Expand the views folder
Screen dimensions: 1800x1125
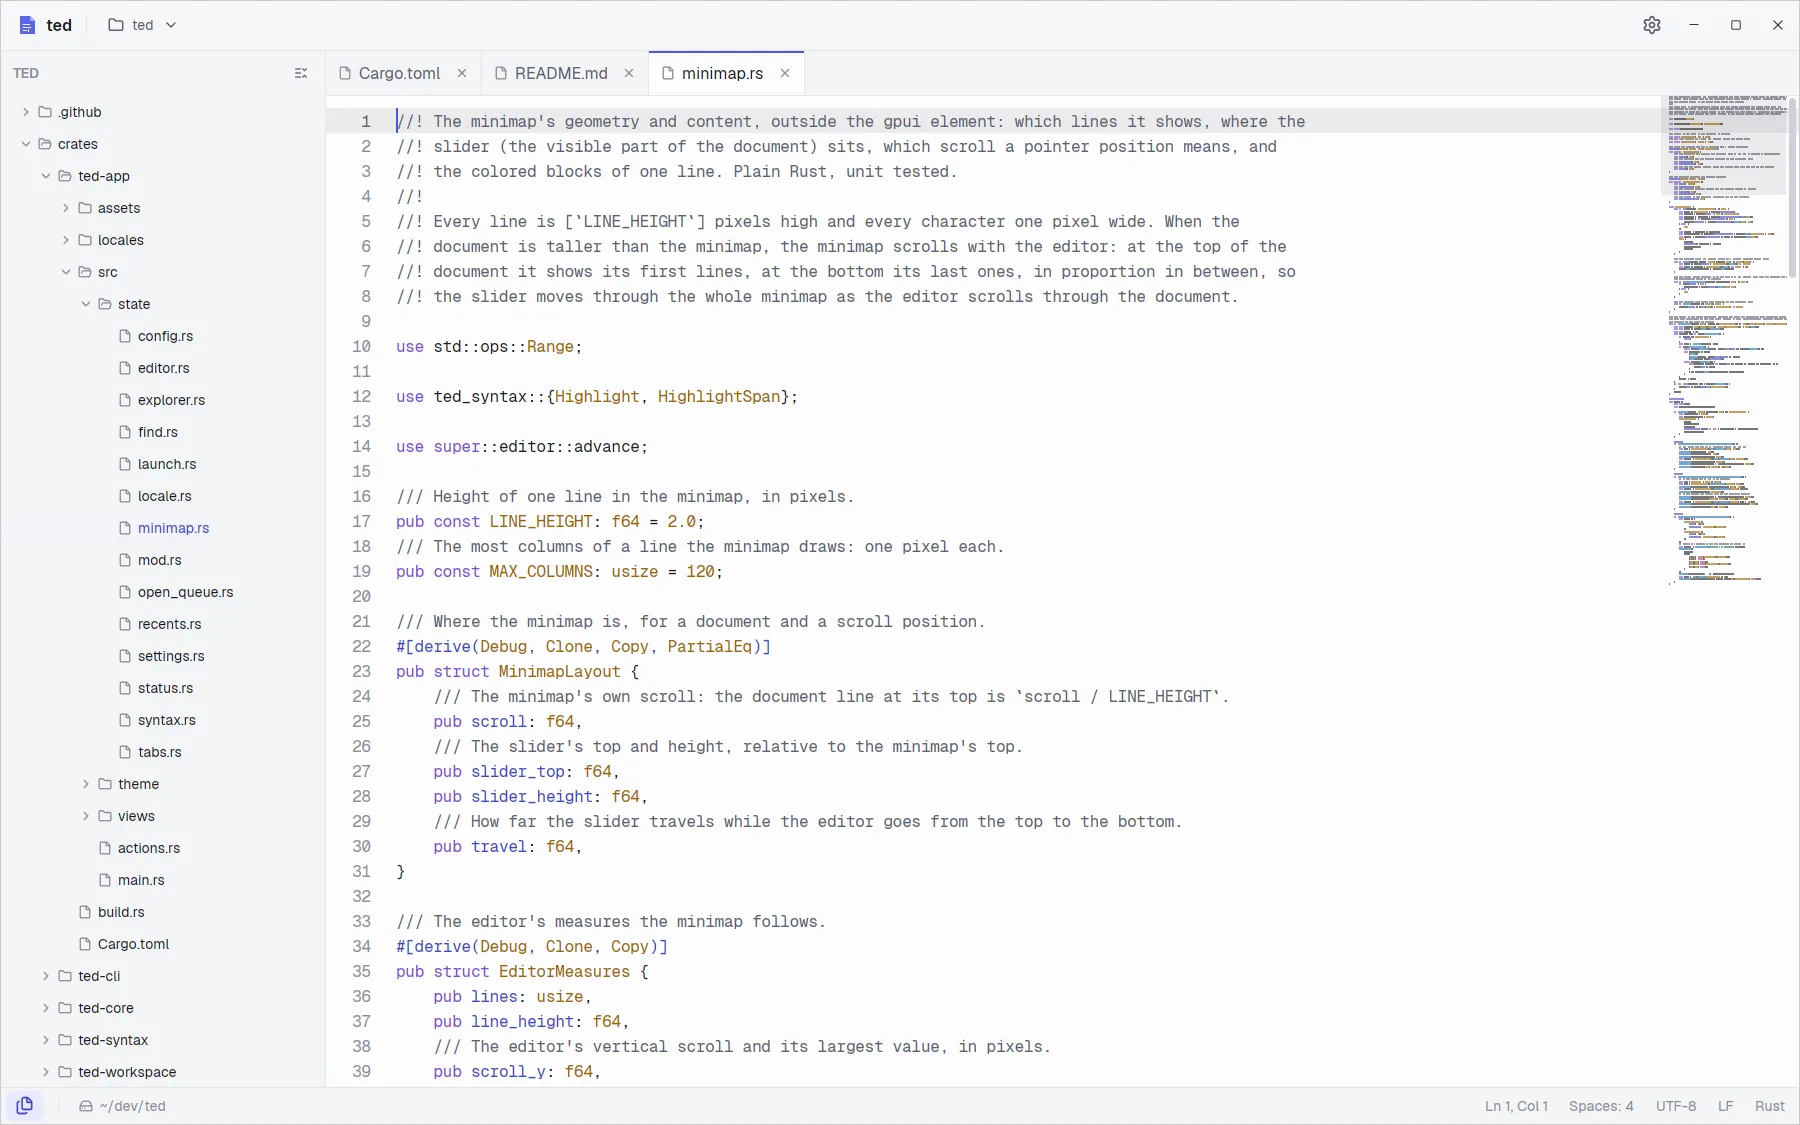tap(163, 816)
